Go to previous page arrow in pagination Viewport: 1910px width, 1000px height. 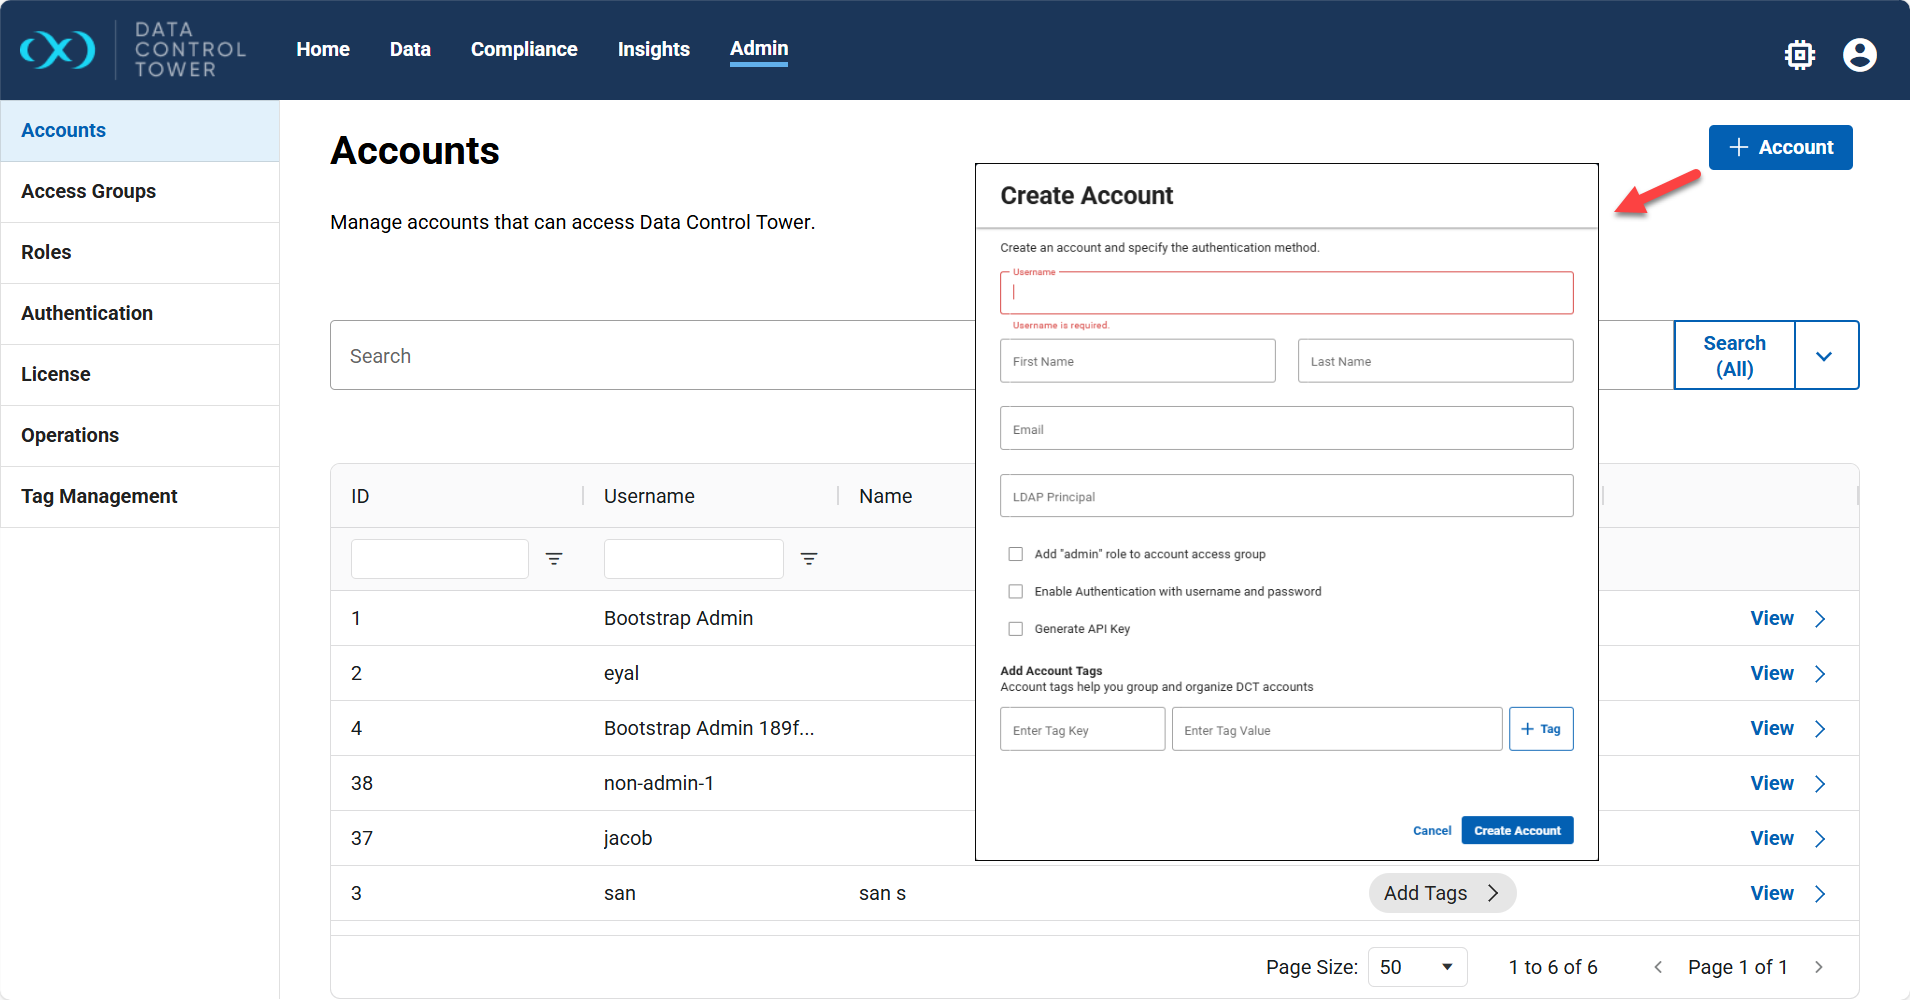[x=1658, y=967]
